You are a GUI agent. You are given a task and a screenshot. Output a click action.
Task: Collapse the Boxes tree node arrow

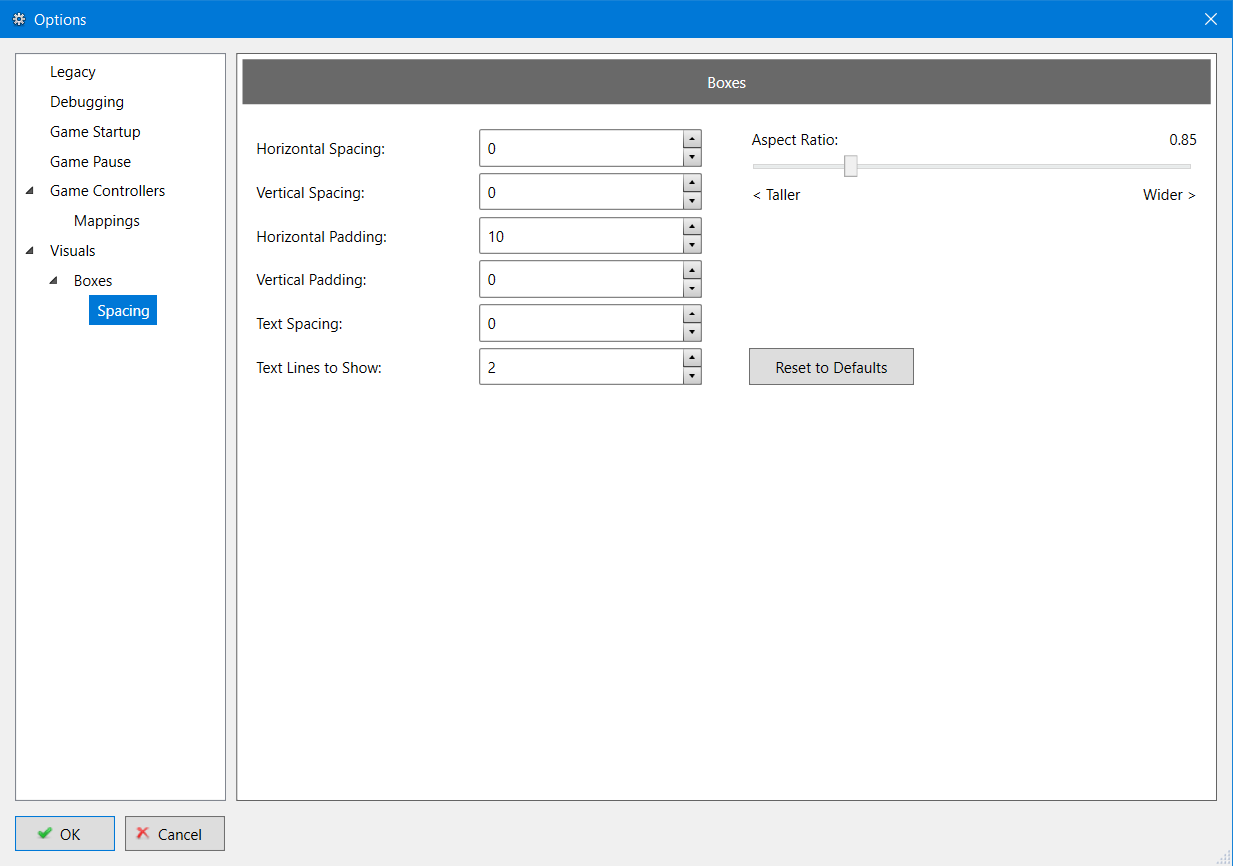click(x=53, y=281)
